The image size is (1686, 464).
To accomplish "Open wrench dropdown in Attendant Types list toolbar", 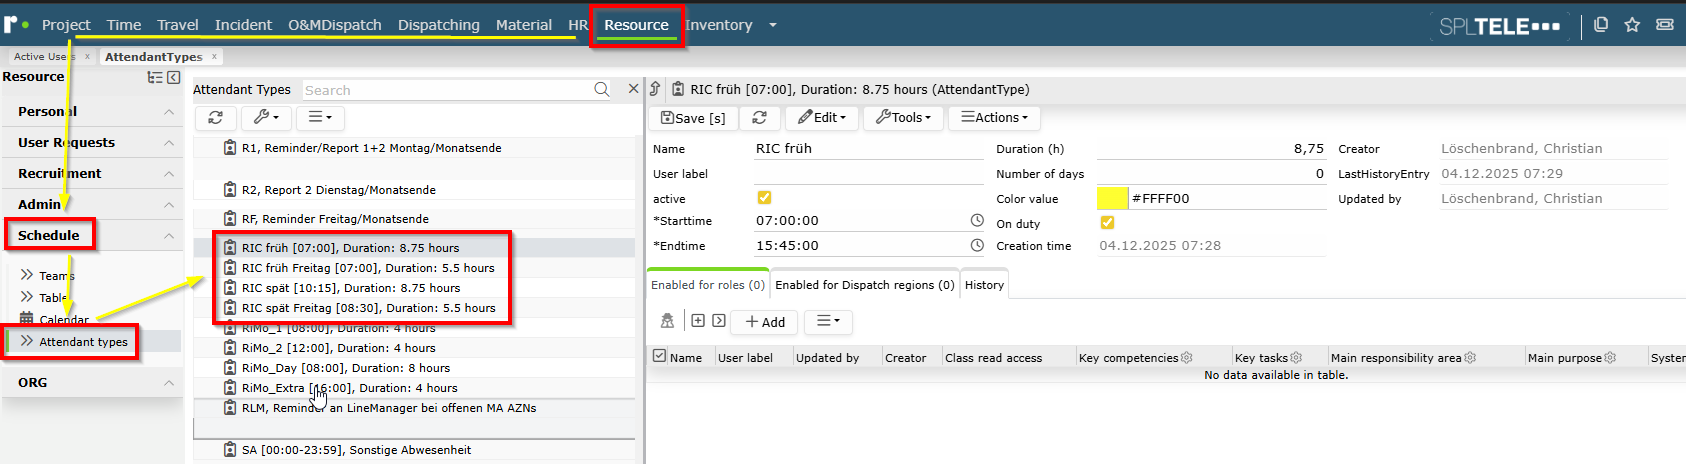I will (x=266, y=117).
